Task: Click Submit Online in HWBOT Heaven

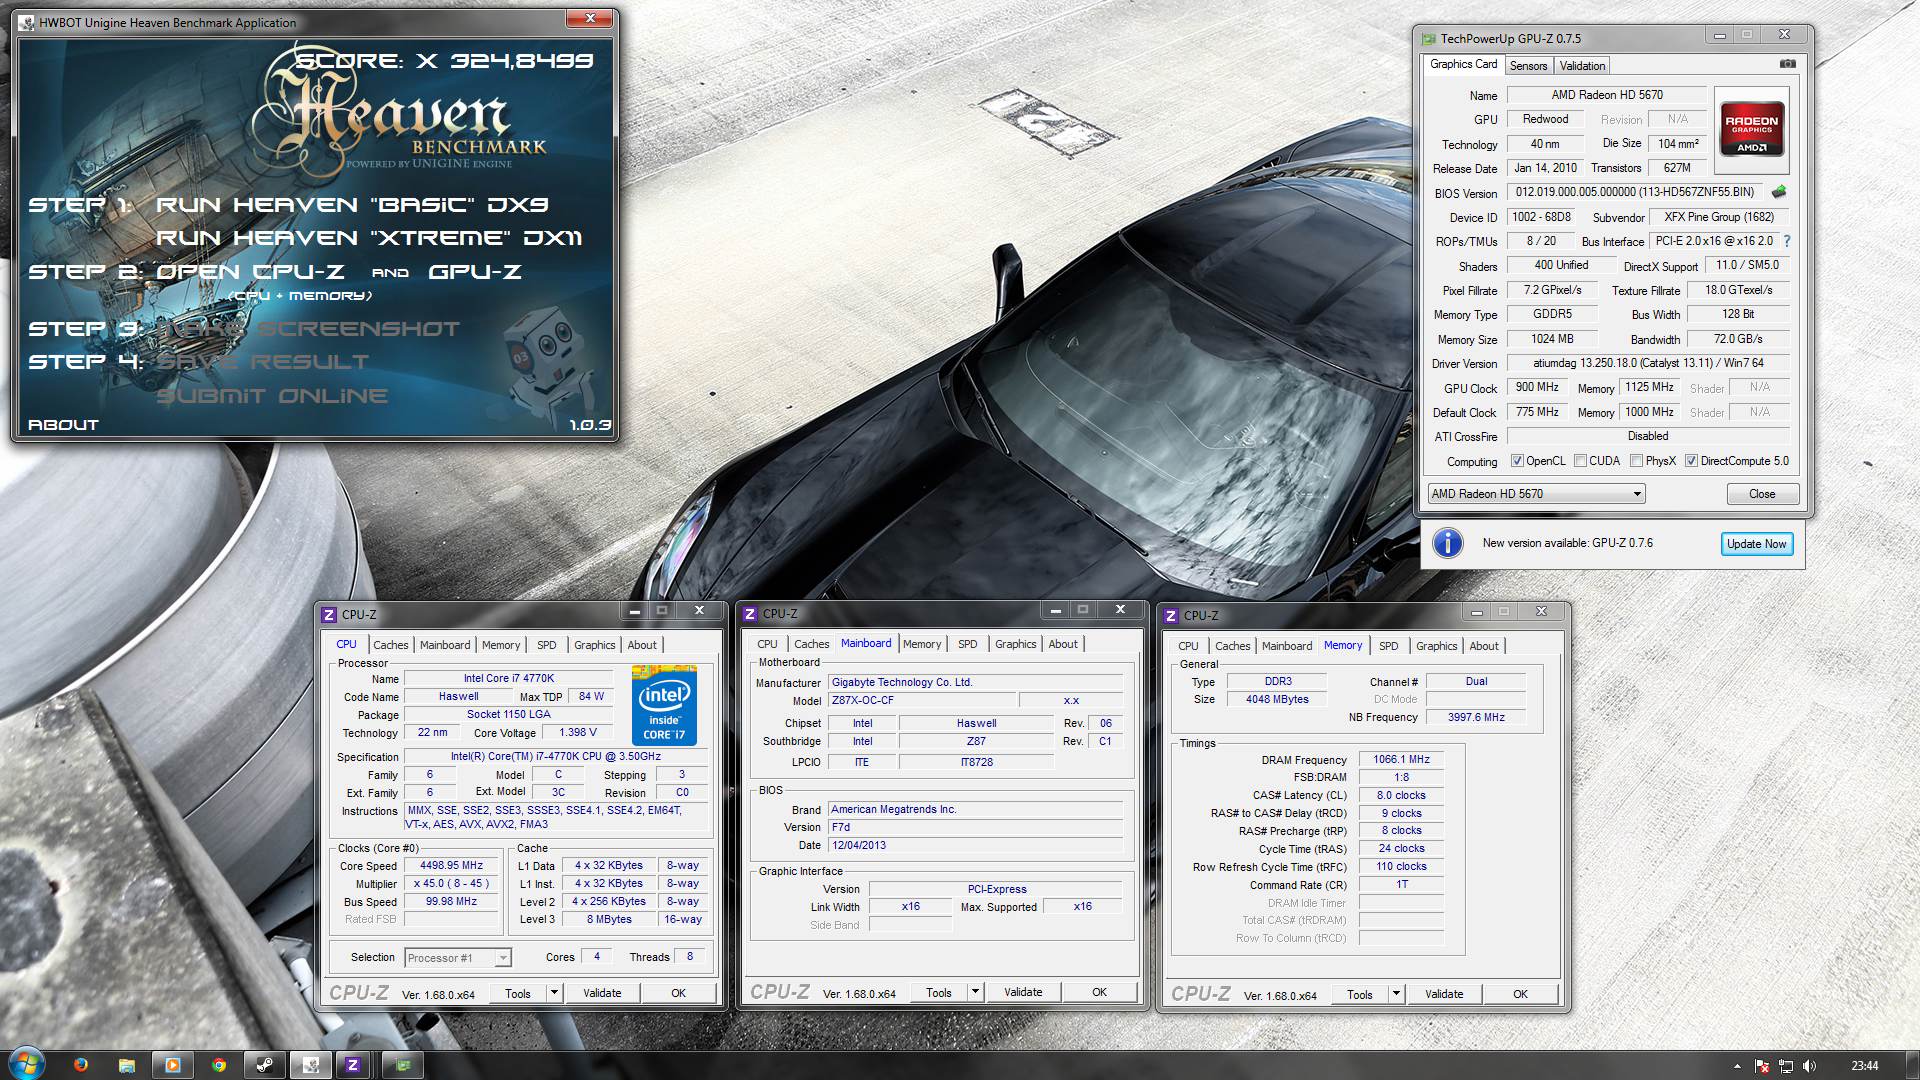Action: tap(272, 396)
